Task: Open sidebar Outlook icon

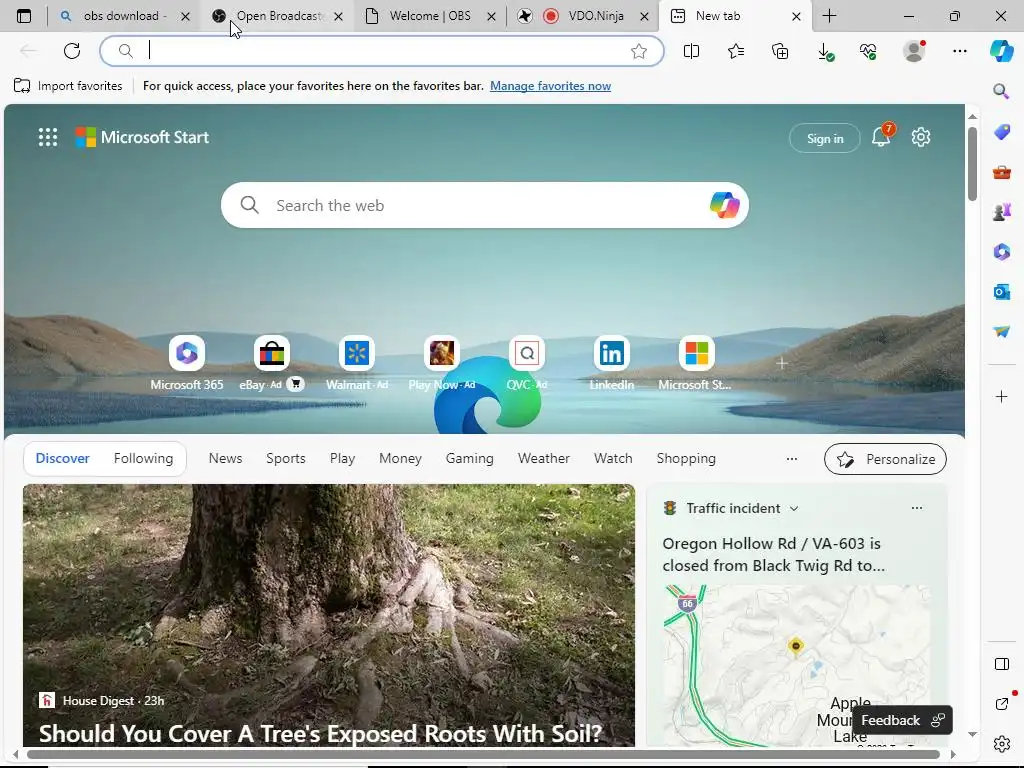Action: 1001,291
